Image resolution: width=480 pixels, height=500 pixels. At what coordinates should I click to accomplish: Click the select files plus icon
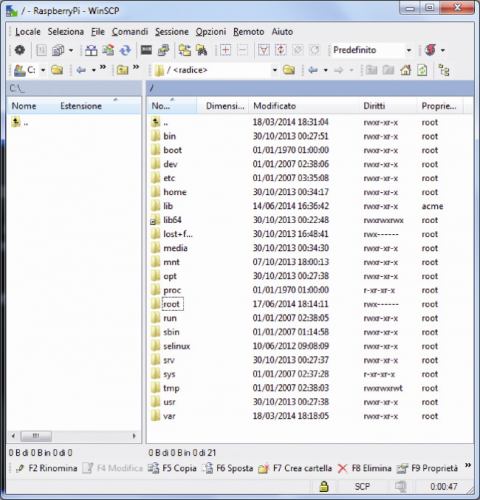click(x=226, y=50)
